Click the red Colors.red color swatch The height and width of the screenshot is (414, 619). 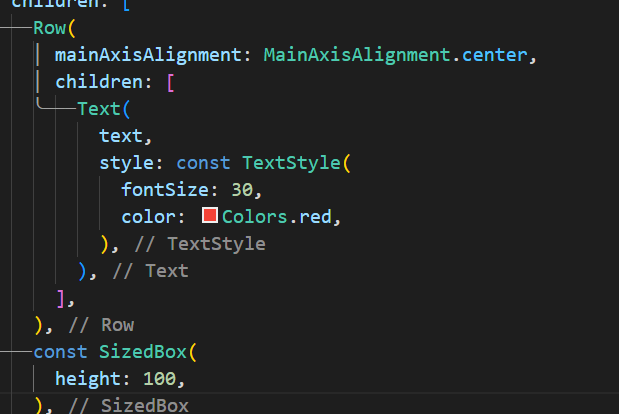[210, 215]
